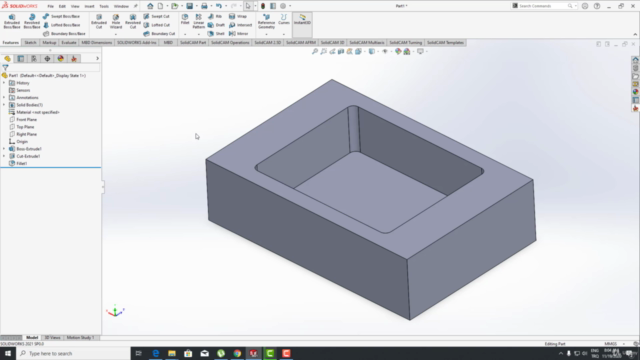Switch to the Evaluate ribbon tab
The width and height of the screenshot is (640, 360).
point(69,42)
